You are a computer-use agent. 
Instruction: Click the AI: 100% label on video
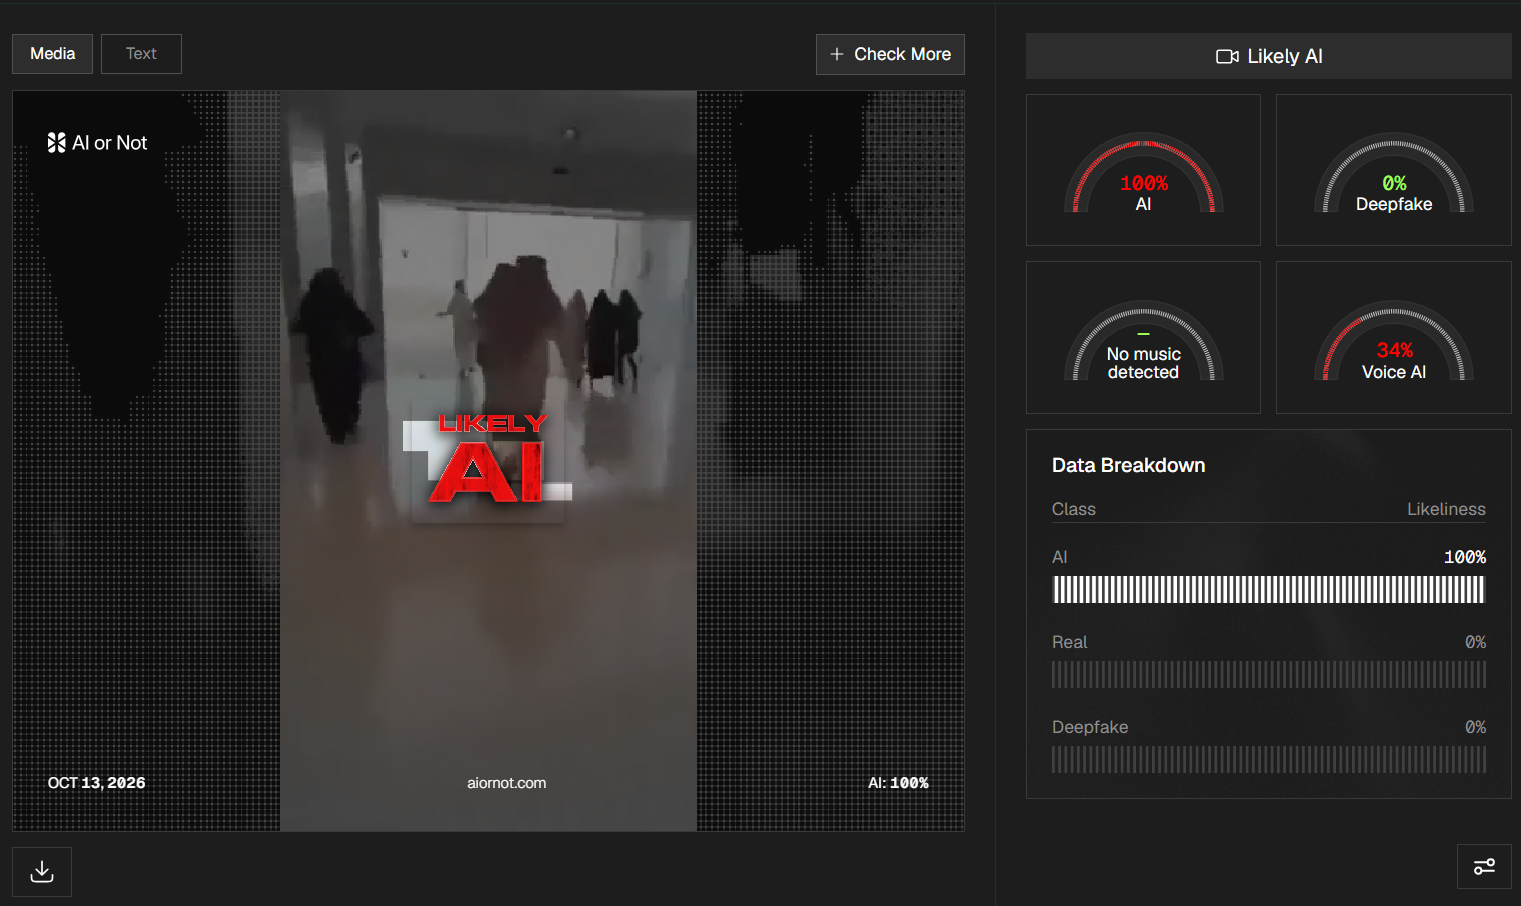pyautogui.click(x=898, y=783)
